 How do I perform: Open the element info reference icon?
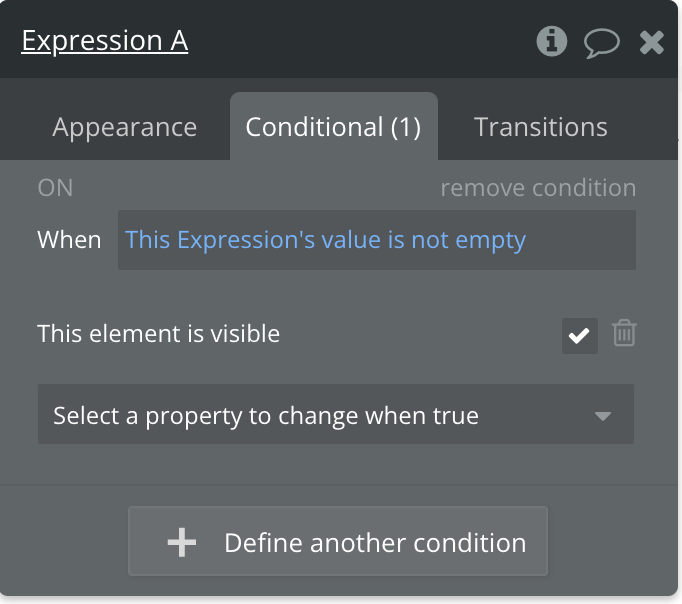[552, 41]
